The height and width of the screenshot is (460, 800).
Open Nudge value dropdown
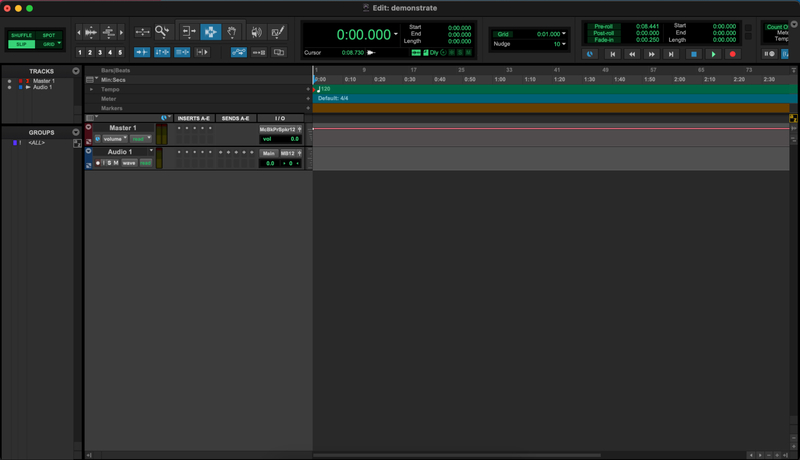564,44
